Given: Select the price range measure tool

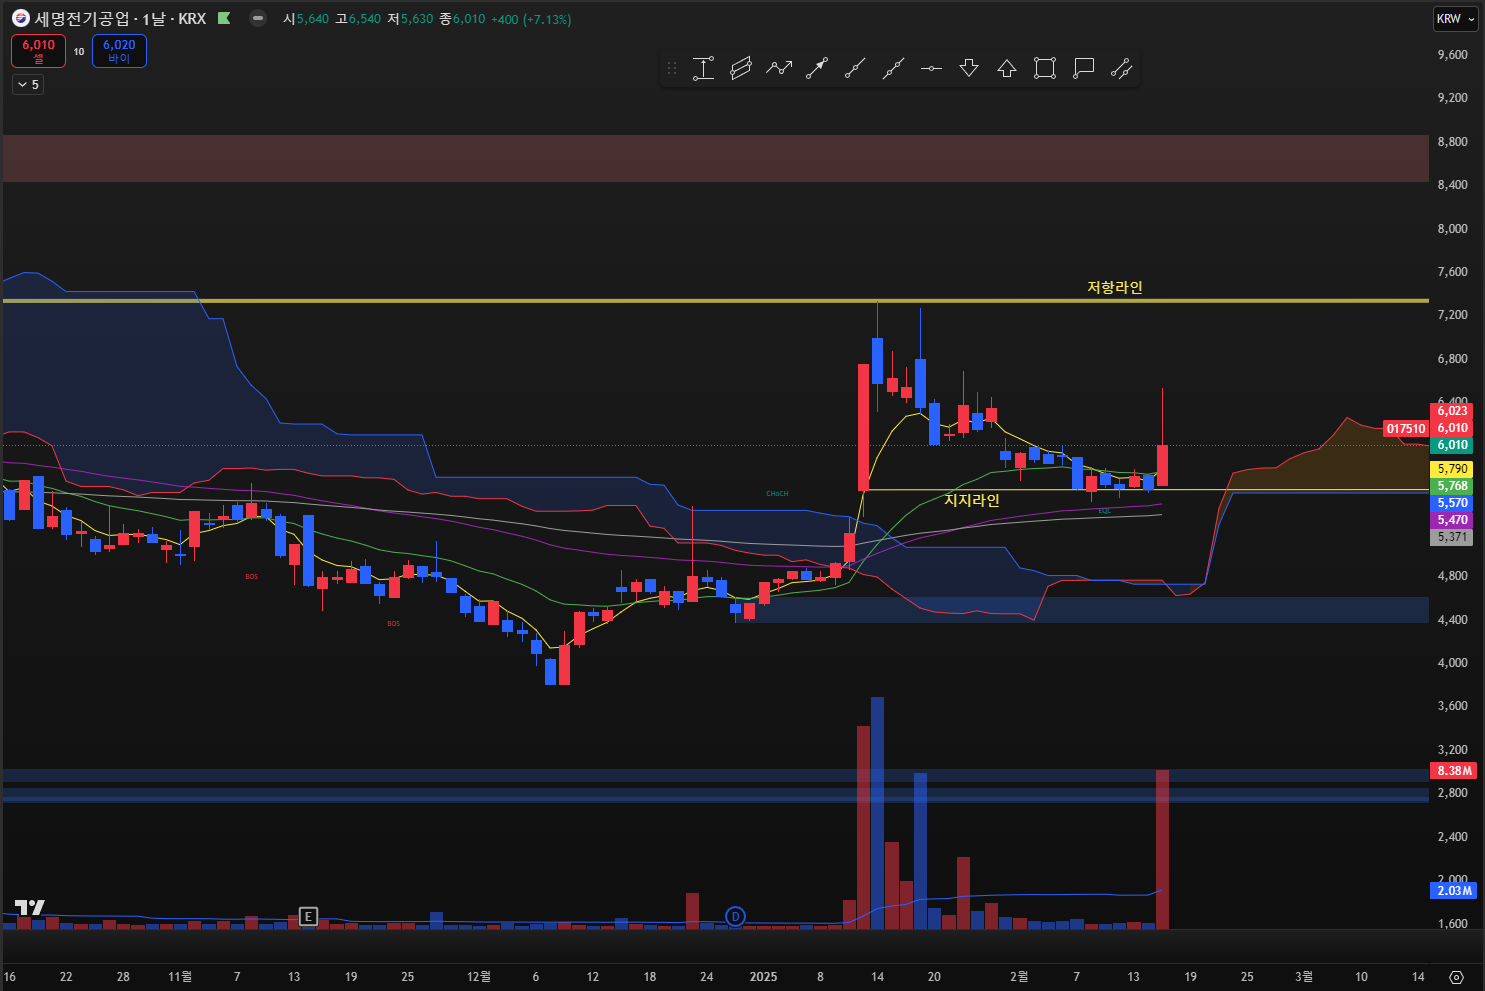Looking at the screenshot, I should coord(703,68).
